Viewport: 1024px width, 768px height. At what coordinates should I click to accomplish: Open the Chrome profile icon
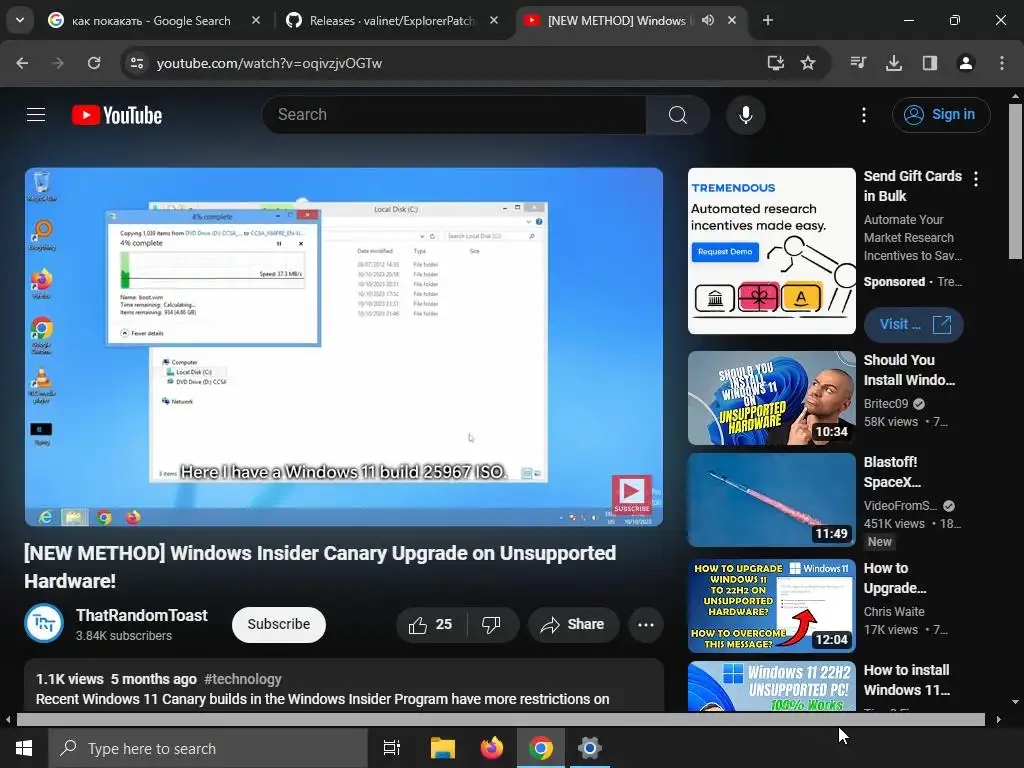click(966, 63)
